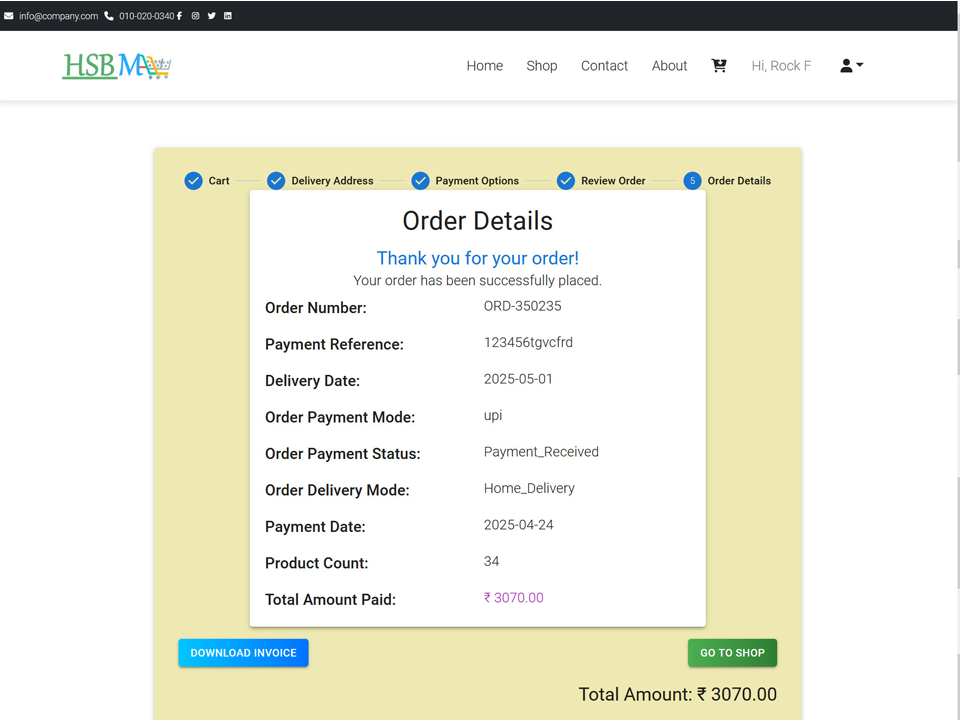Image resolution: width=960 pixels, height=720 pixels.
Task: Select the Delivery Address step
Action: tap(320, 181)
